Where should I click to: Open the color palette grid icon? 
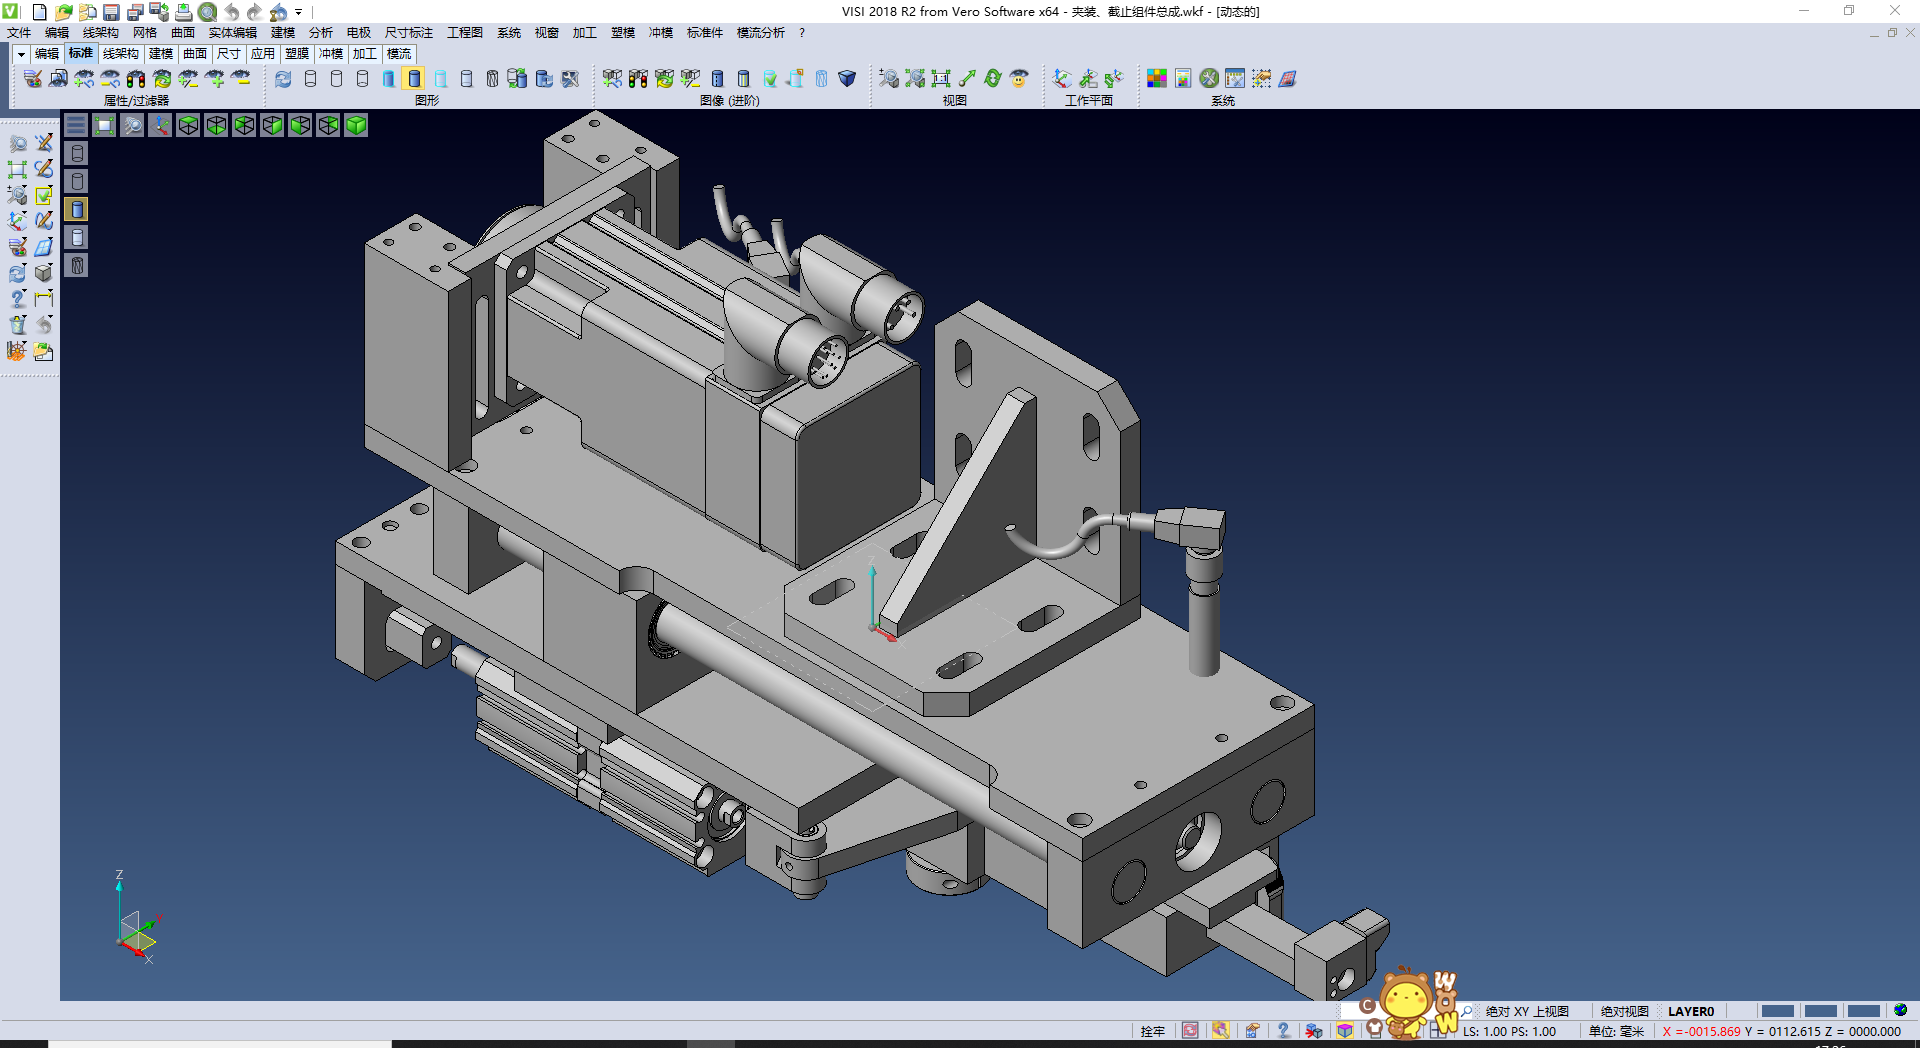point(1157,78)
